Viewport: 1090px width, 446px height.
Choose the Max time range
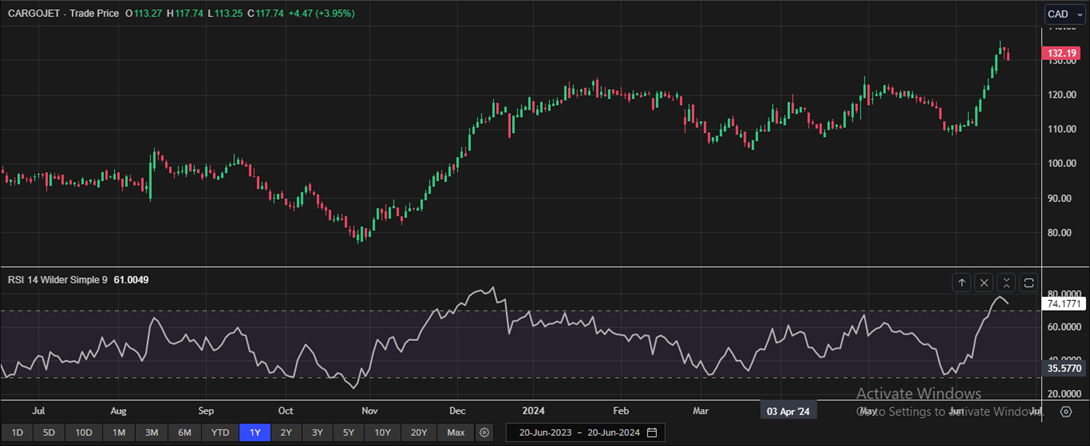[456, 432]
